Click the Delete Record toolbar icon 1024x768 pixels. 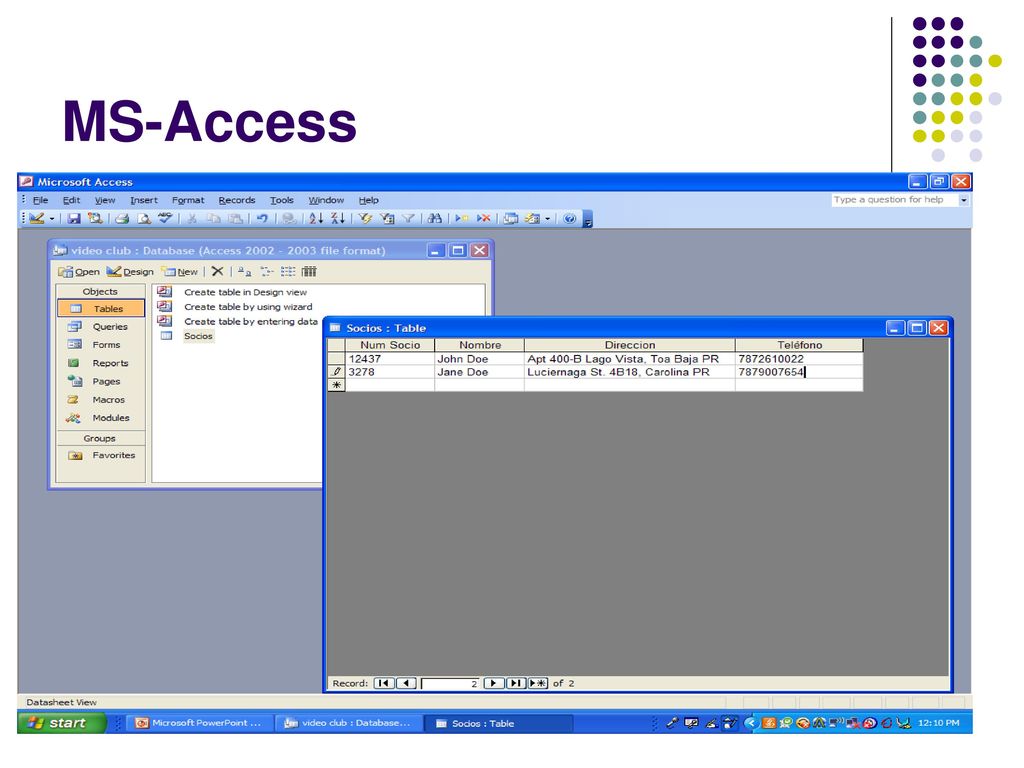483,219
